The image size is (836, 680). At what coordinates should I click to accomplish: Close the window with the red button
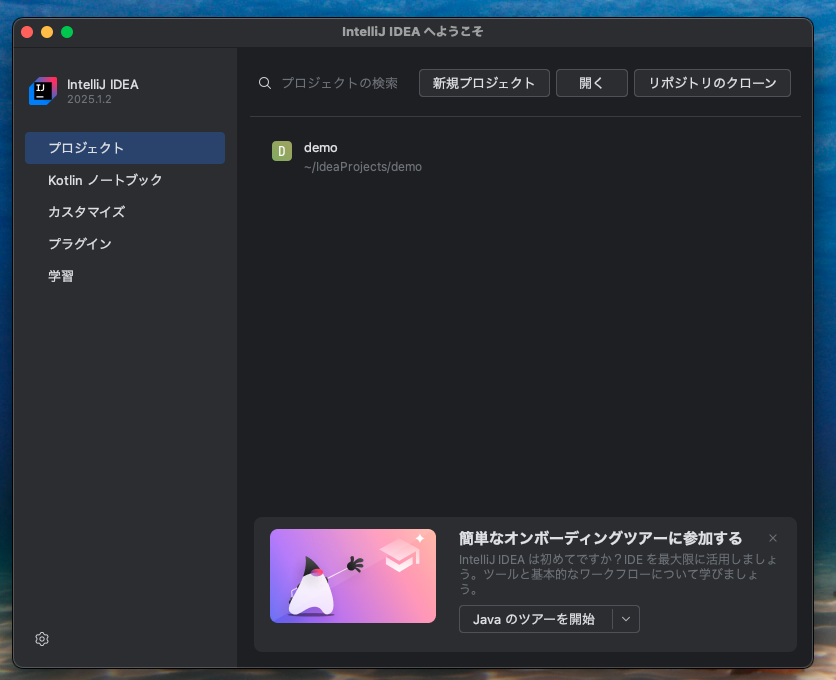(x=27, y=32)
